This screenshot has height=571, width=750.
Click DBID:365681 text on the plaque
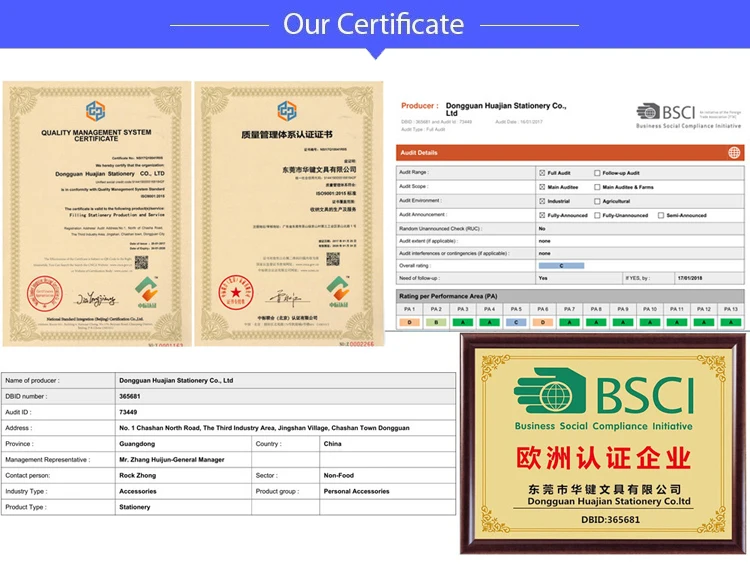610,520
